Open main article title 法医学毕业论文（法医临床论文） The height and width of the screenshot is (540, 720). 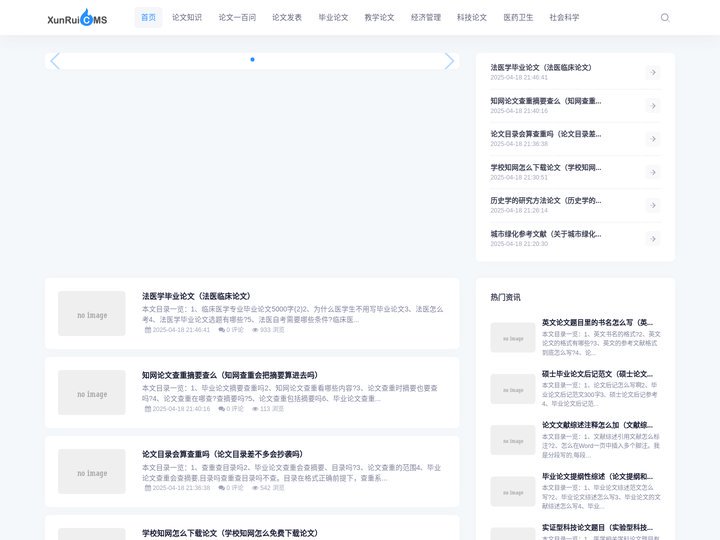196,296
